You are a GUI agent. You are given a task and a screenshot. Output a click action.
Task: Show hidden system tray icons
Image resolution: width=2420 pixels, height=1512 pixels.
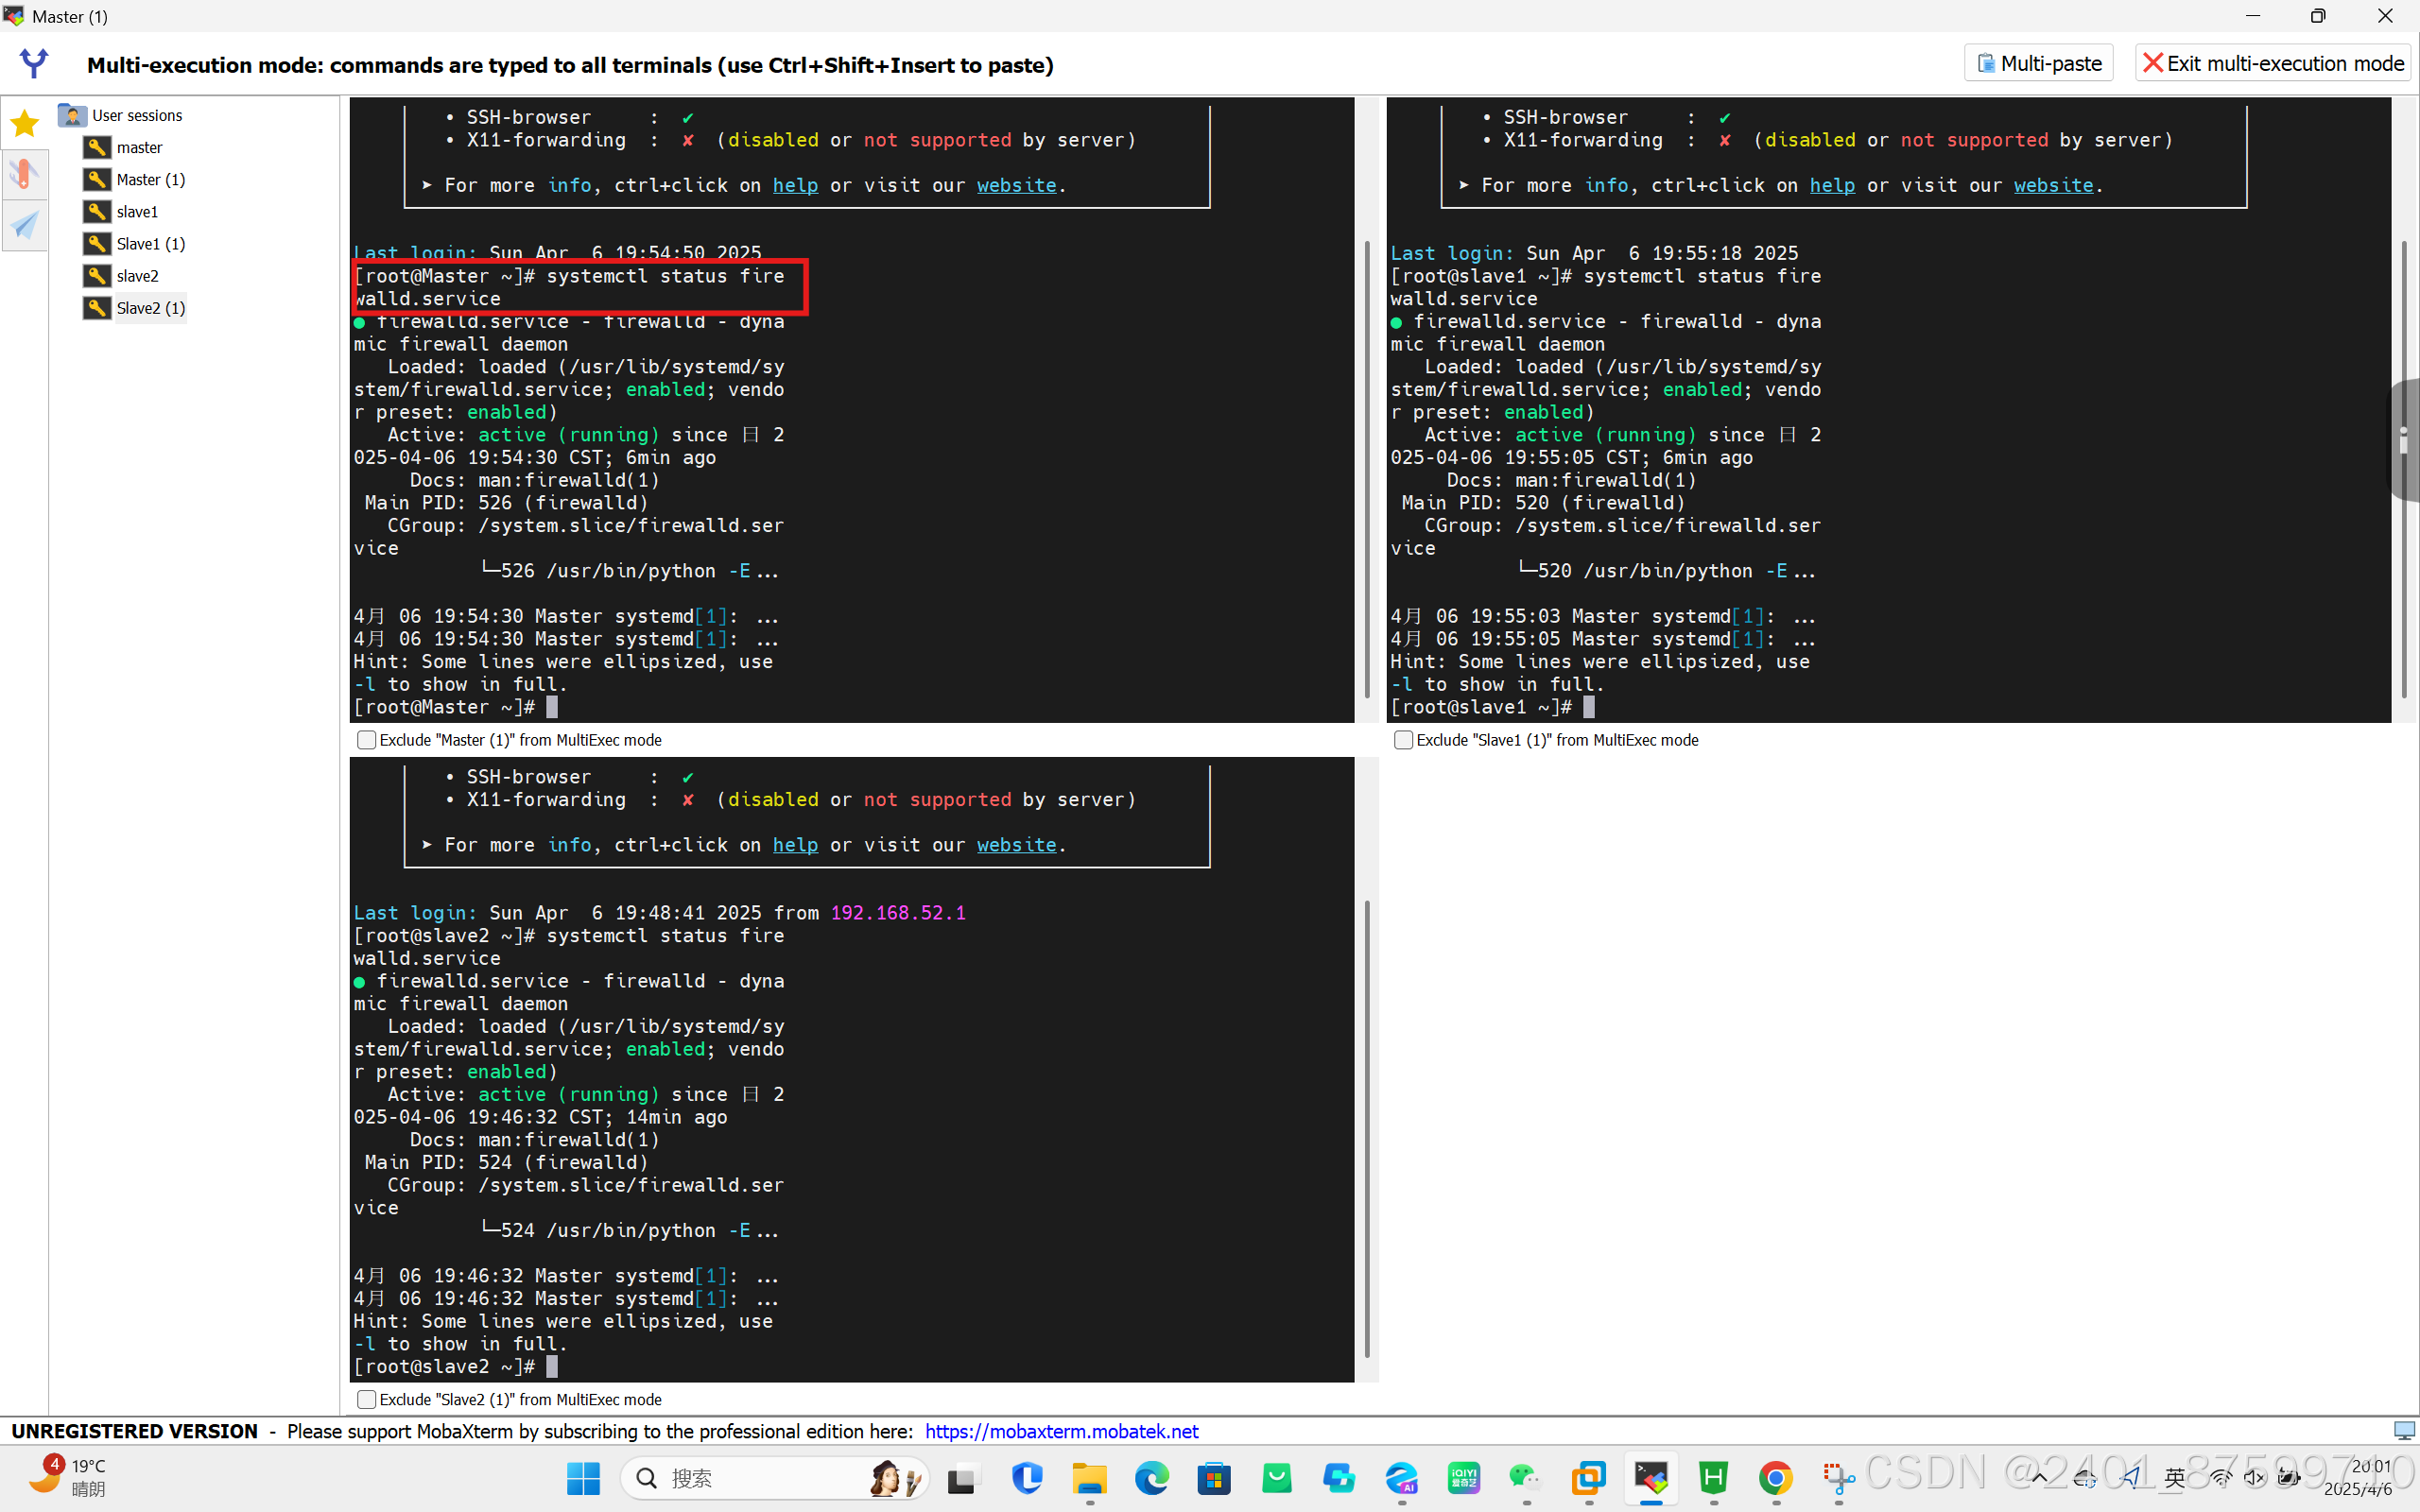pos(2039,1477)
